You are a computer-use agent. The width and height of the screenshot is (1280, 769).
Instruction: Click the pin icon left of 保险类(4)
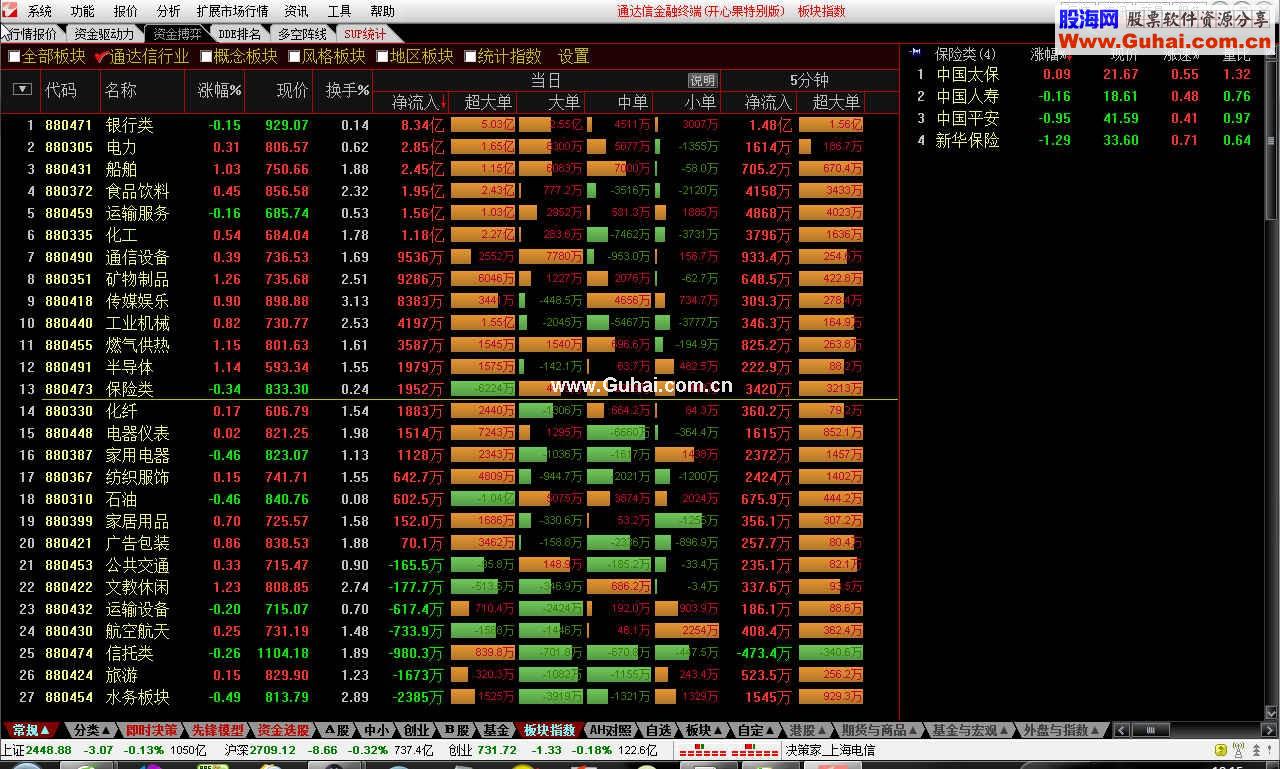pos(915,52)
